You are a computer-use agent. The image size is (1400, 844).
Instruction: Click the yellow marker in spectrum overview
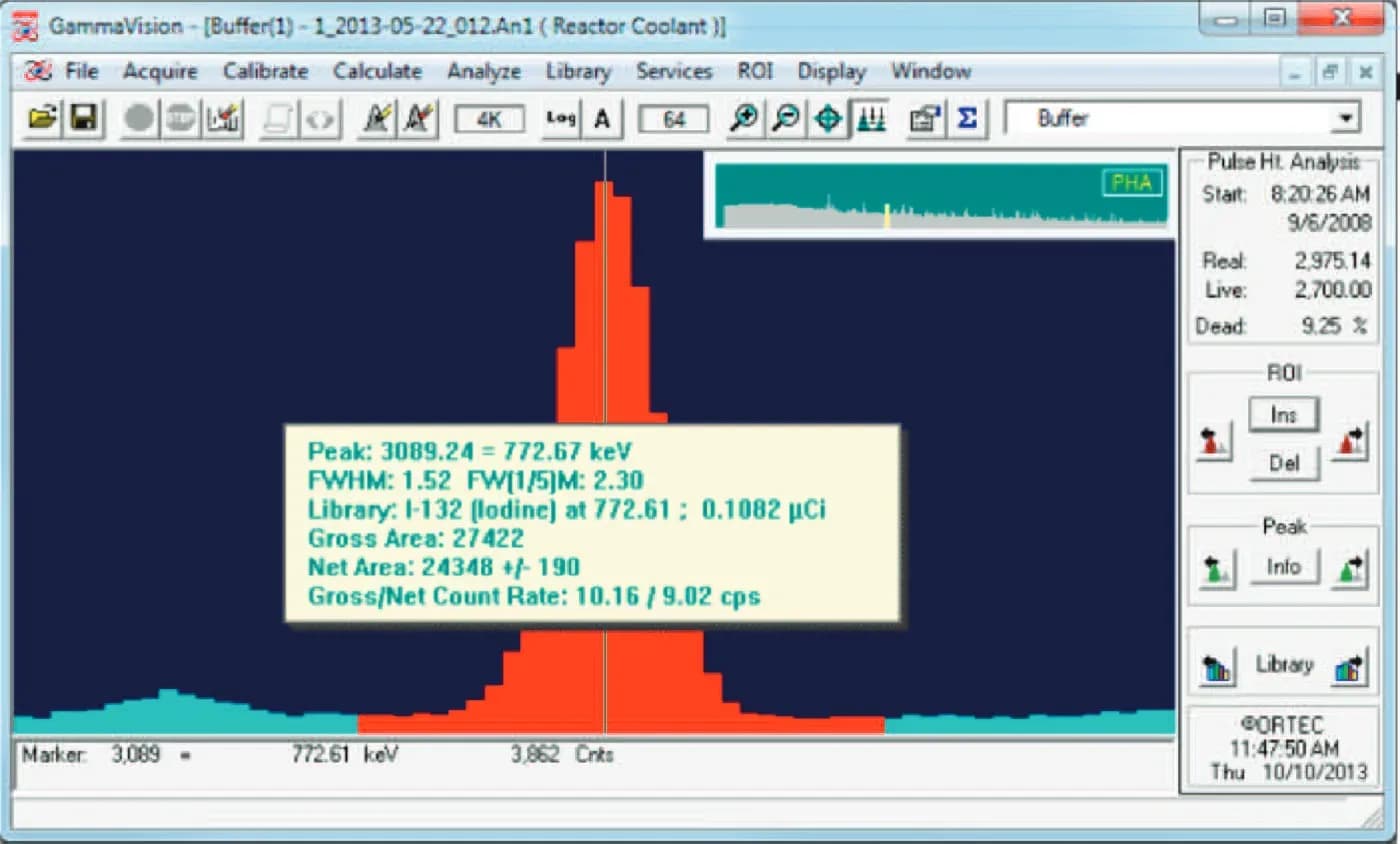(x=886, y=215)
